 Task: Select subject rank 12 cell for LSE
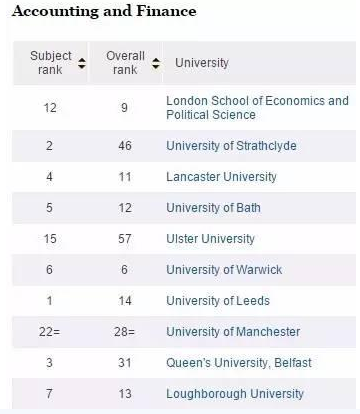pos(50,108)
